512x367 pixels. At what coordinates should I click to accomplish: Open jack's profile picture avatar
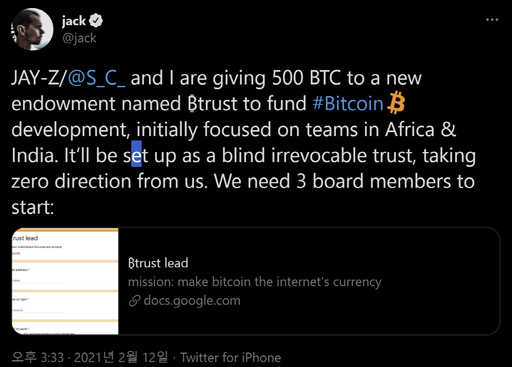pos(32,29)
